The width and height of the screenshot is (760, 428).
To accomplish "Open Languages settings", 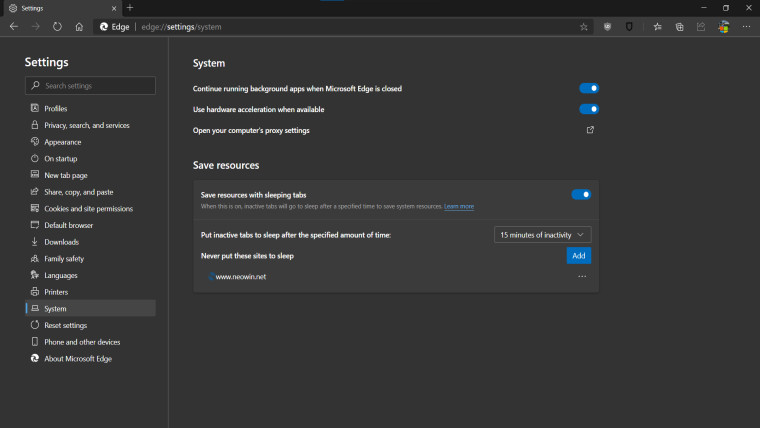I will 90,275.
